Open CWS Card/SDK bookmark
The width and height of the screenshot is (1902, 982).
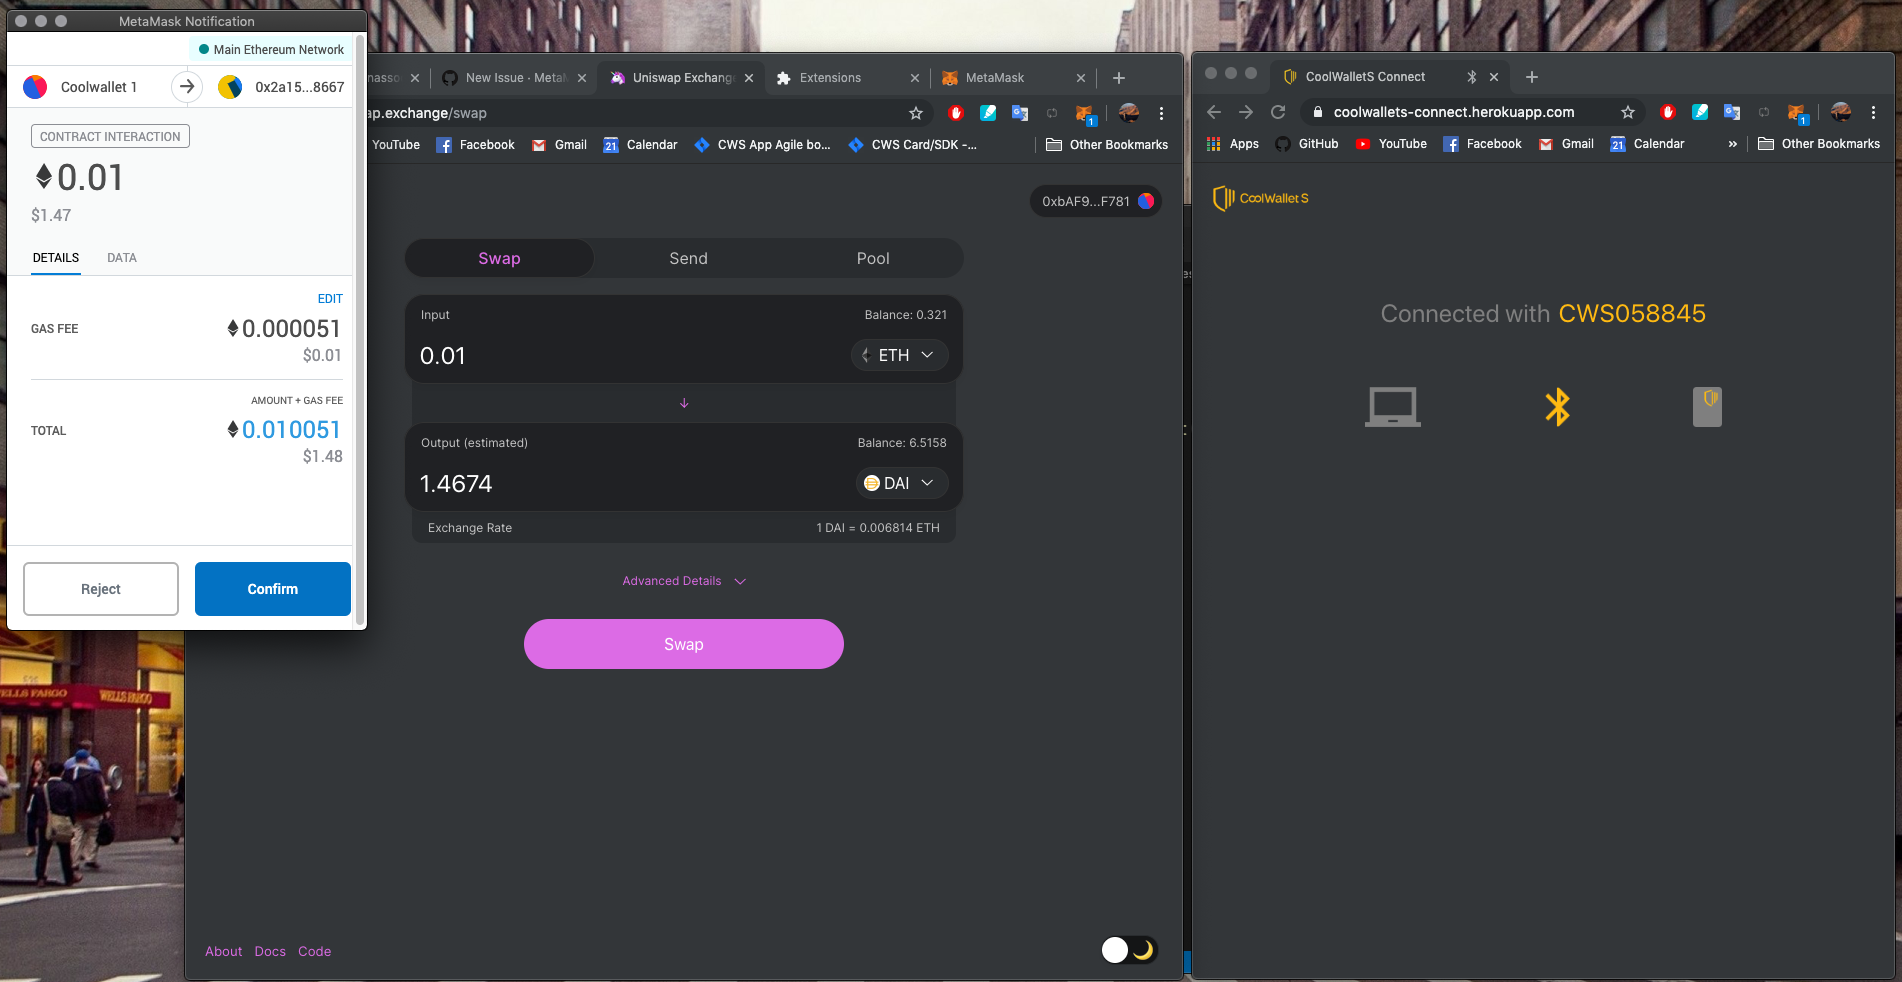pos(912,145)
